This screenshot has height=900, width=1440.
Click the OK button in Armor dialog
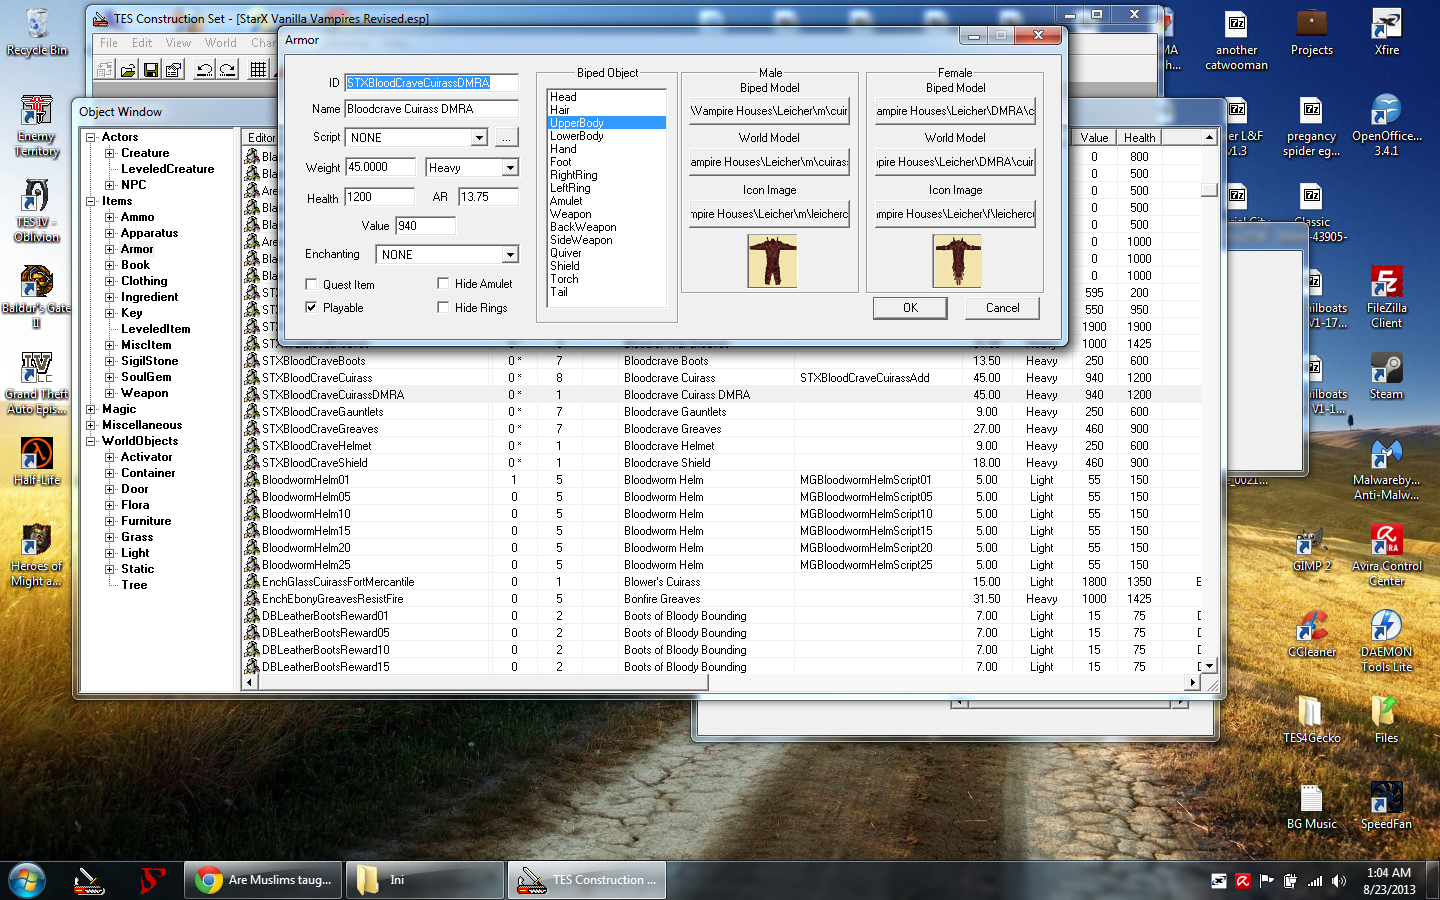910,308
